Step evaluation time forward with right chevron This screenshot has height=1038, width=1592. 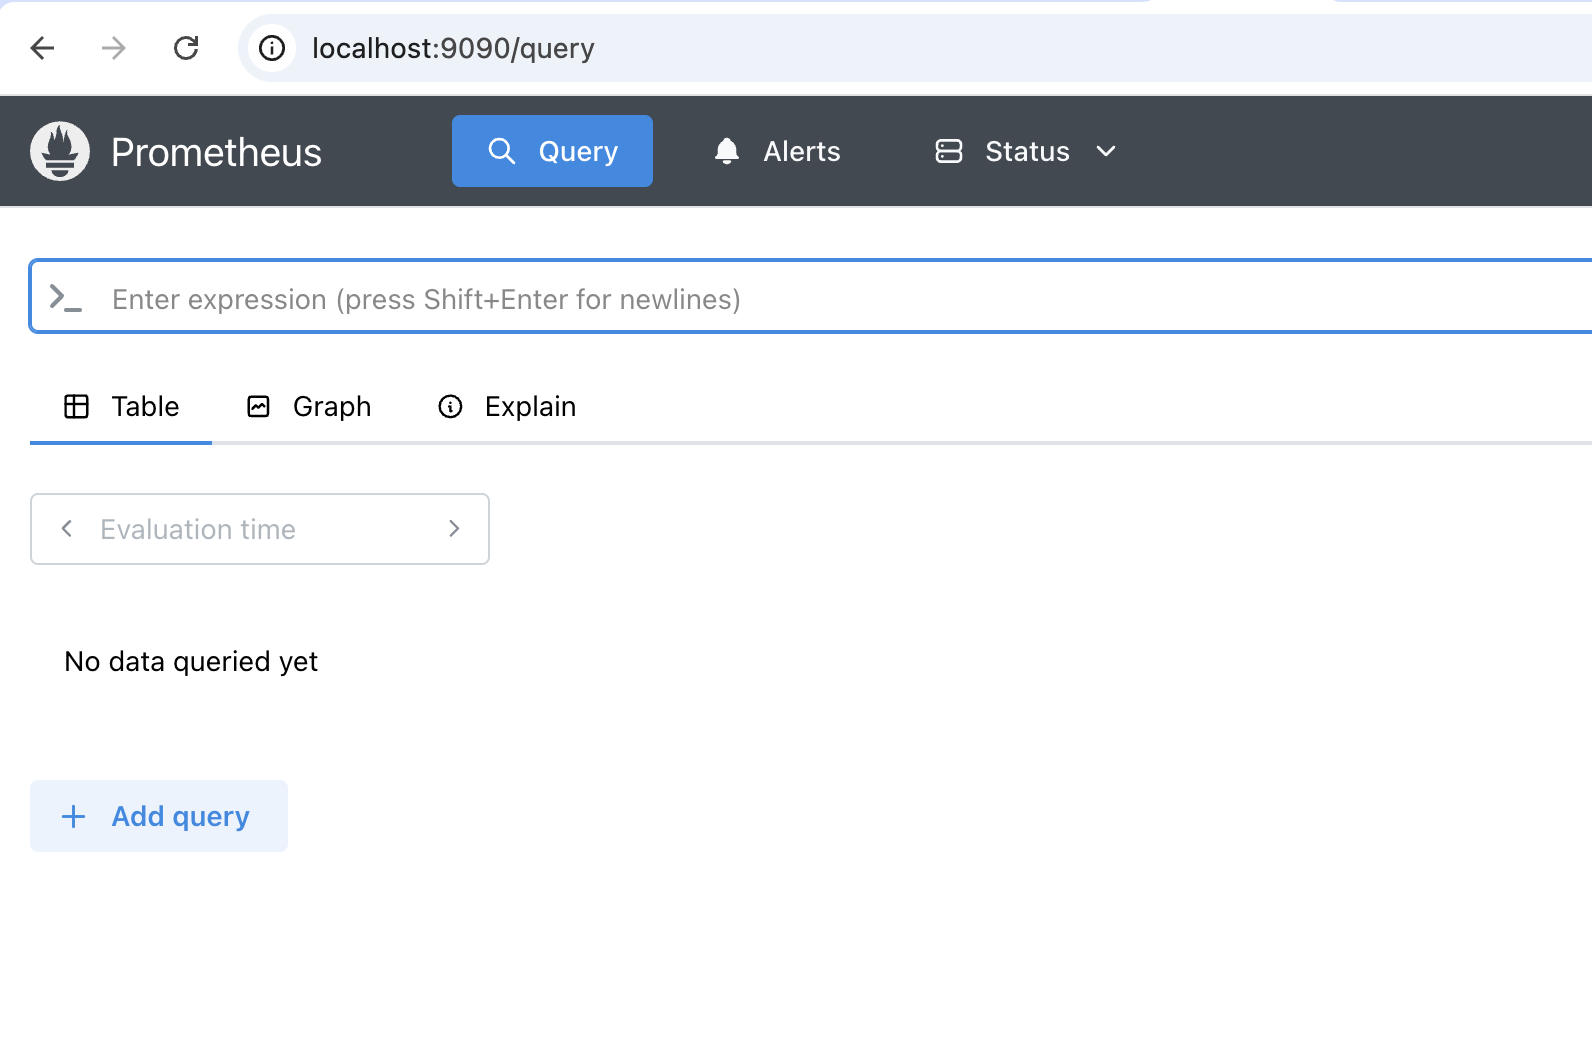[x=454, y=529]
